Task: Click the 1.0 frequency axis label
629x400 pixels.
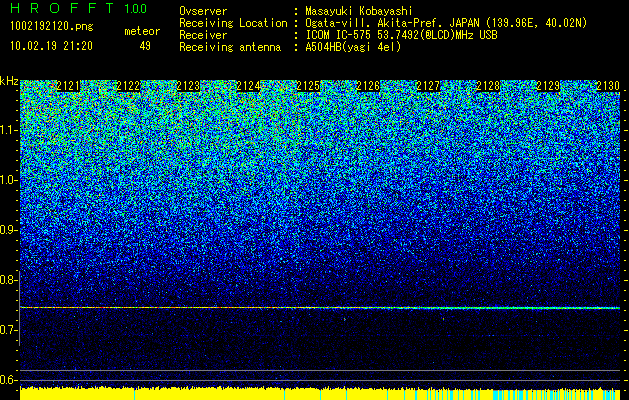Action: pos(7,180)
